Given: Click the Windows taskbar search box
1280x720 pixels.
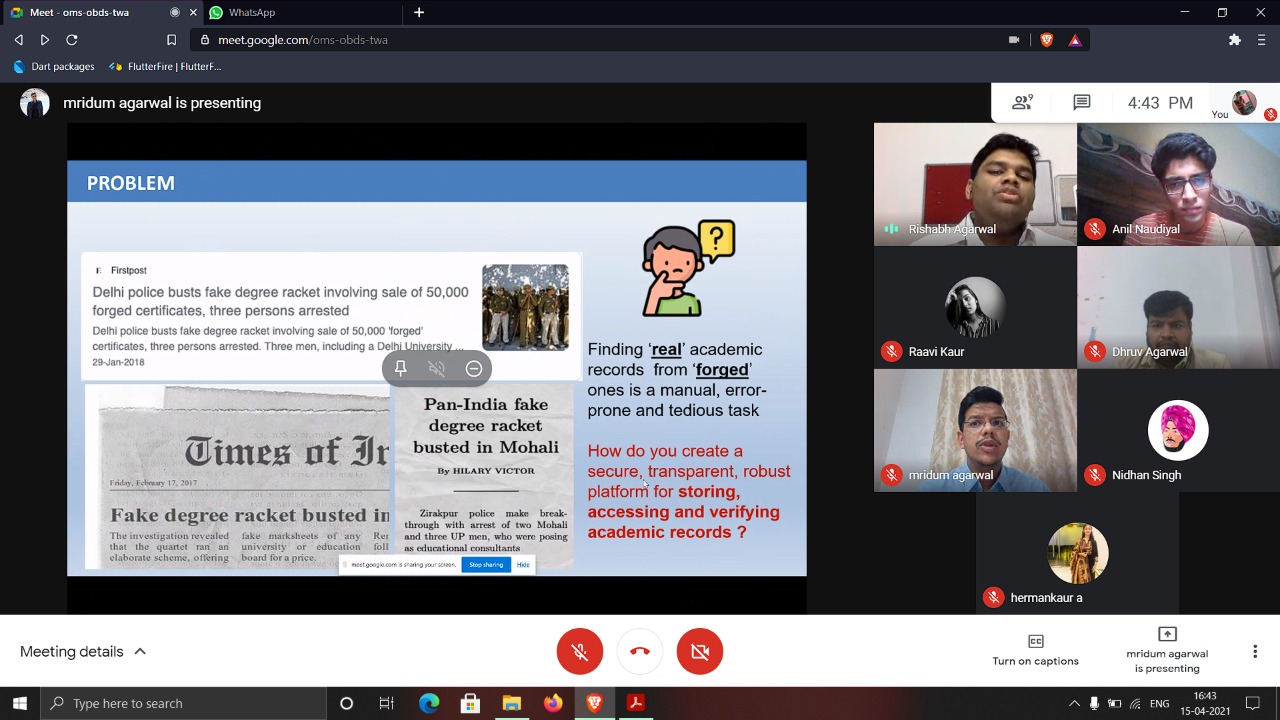Looking at the screenshot, I should click(185, 703).
